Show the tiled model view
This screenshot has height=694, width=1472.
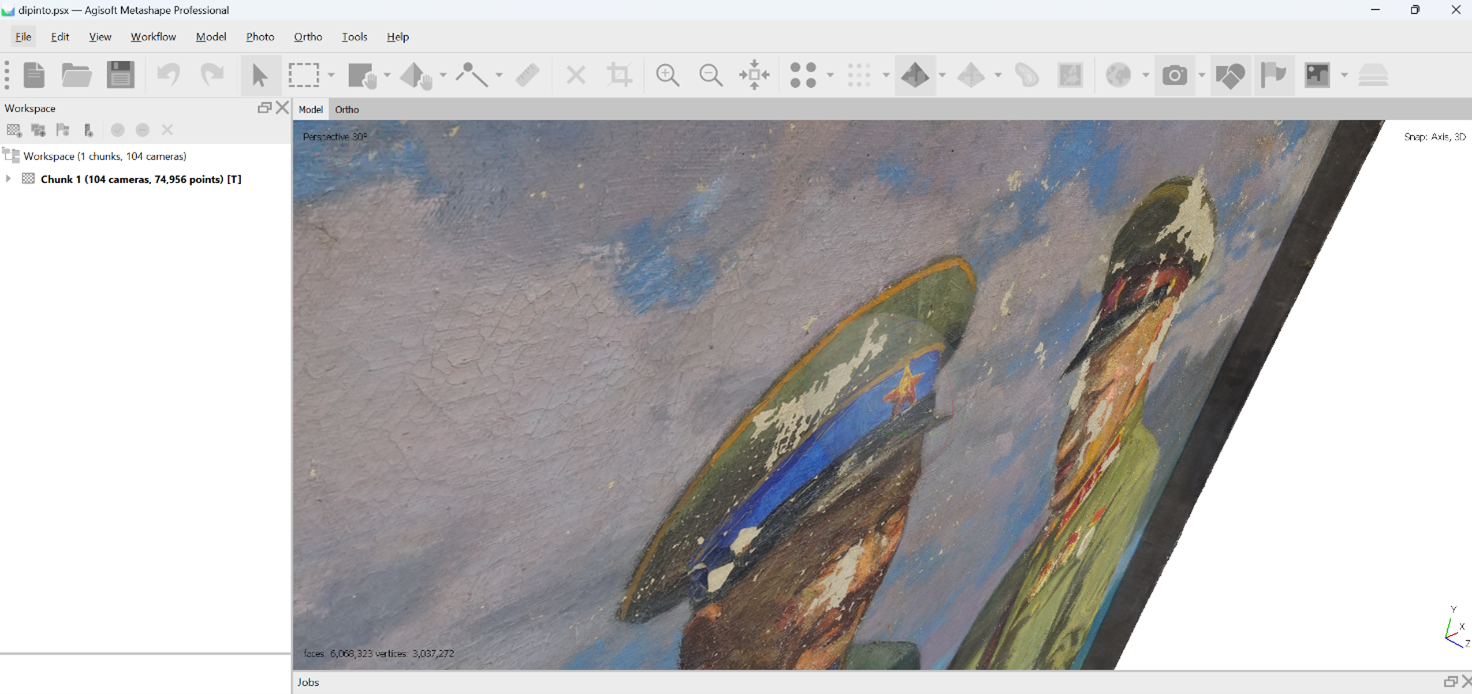click(x=971, y=75)
